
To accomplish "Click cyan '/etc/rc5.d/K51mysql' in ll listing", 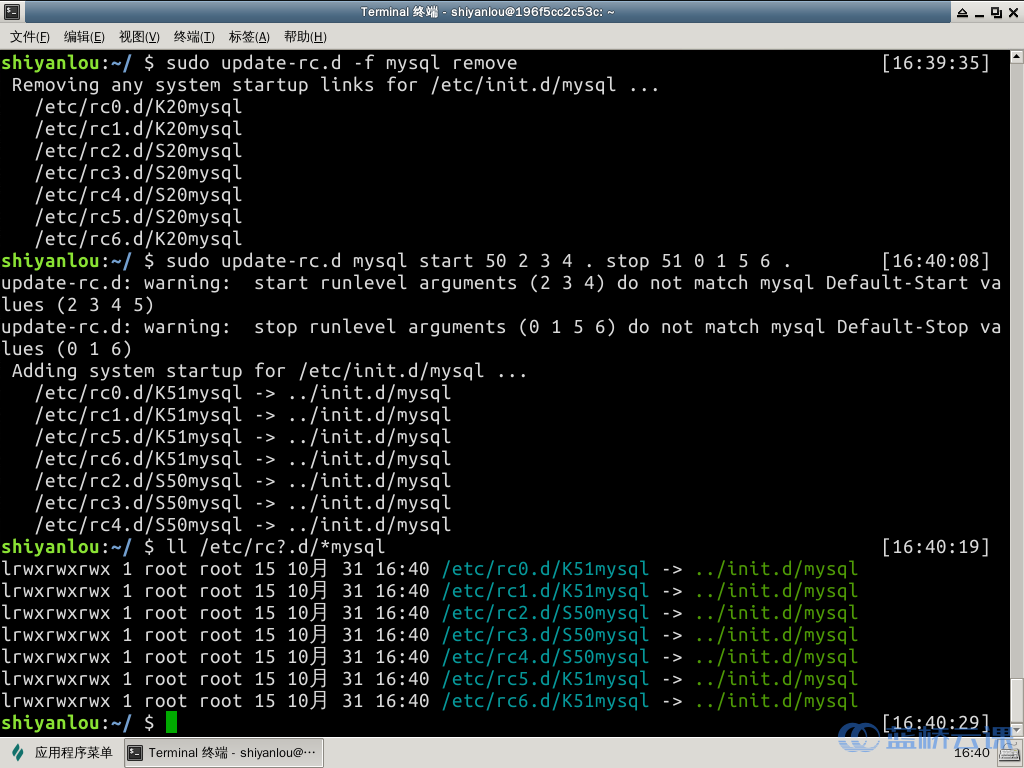I will [545, 679].
